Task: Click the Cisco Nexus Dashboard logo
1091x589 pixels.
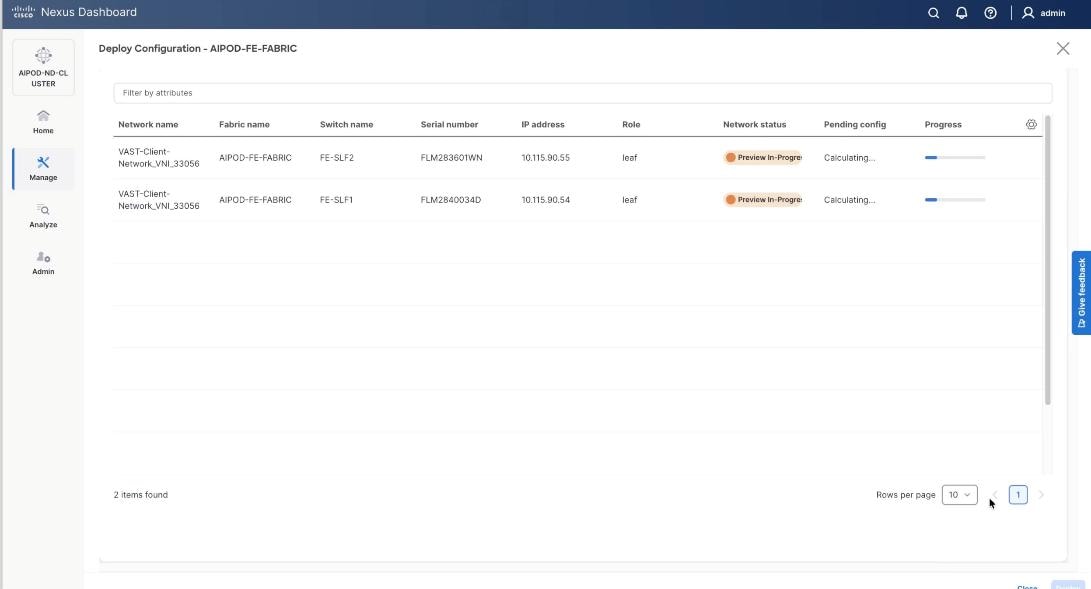Action: [74, 12]
